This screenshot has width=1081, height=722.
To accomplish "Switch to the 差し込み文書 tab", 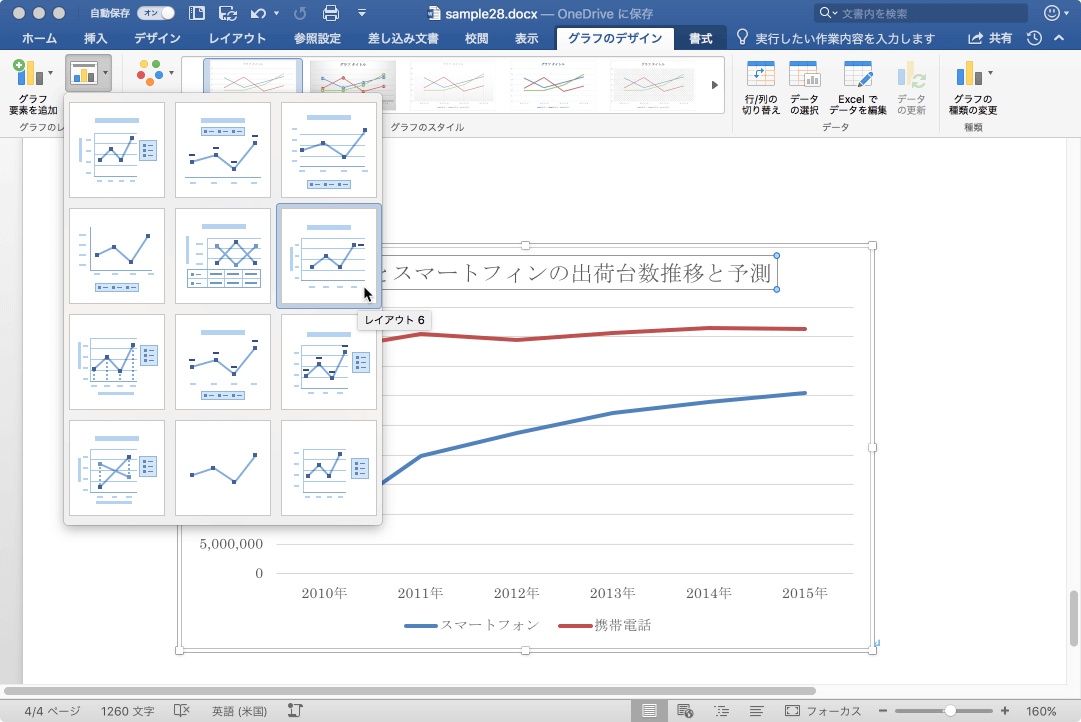I will pos(403,39).
